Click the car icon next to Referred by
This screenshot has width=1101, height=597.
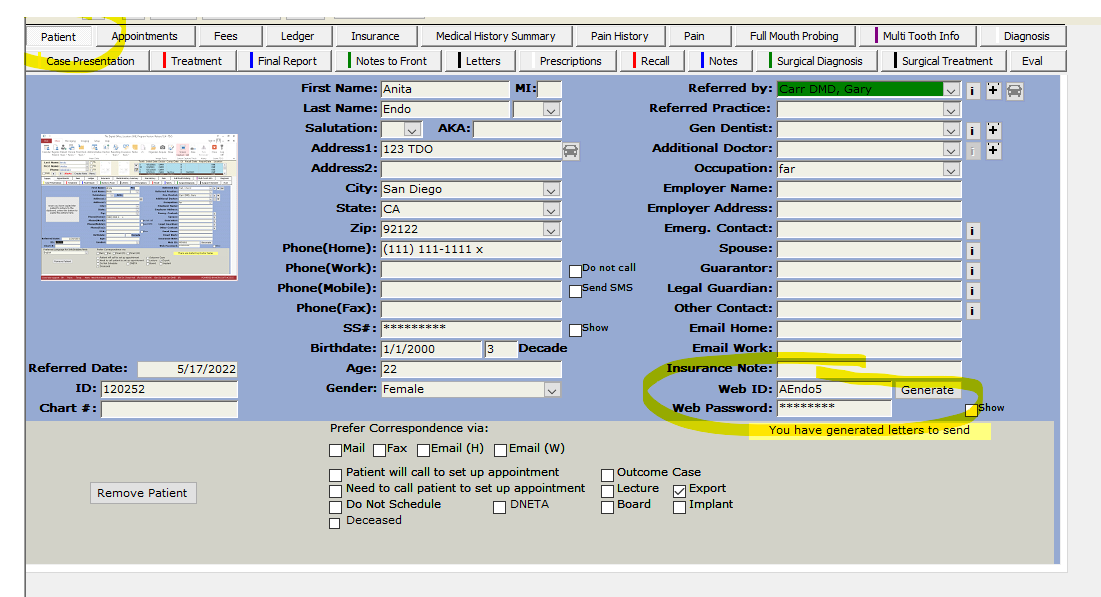(1014, 91)
